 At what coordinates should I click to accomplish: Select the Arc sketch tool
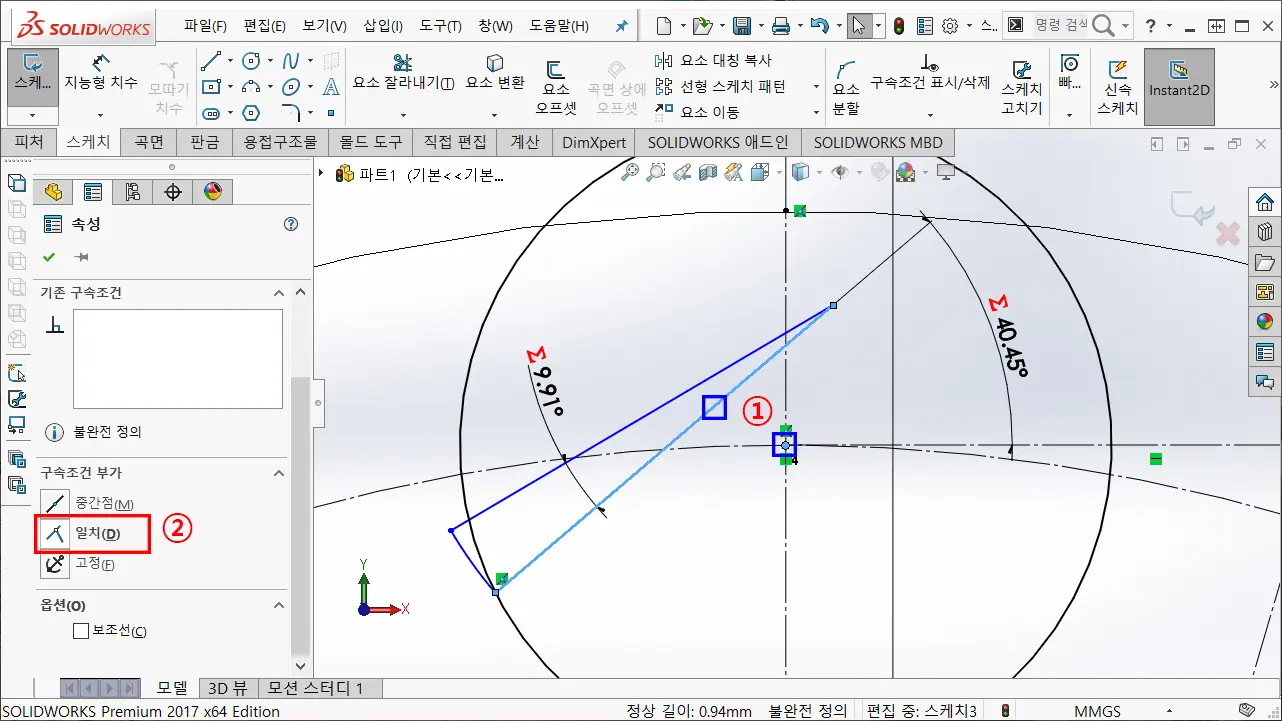251,88
